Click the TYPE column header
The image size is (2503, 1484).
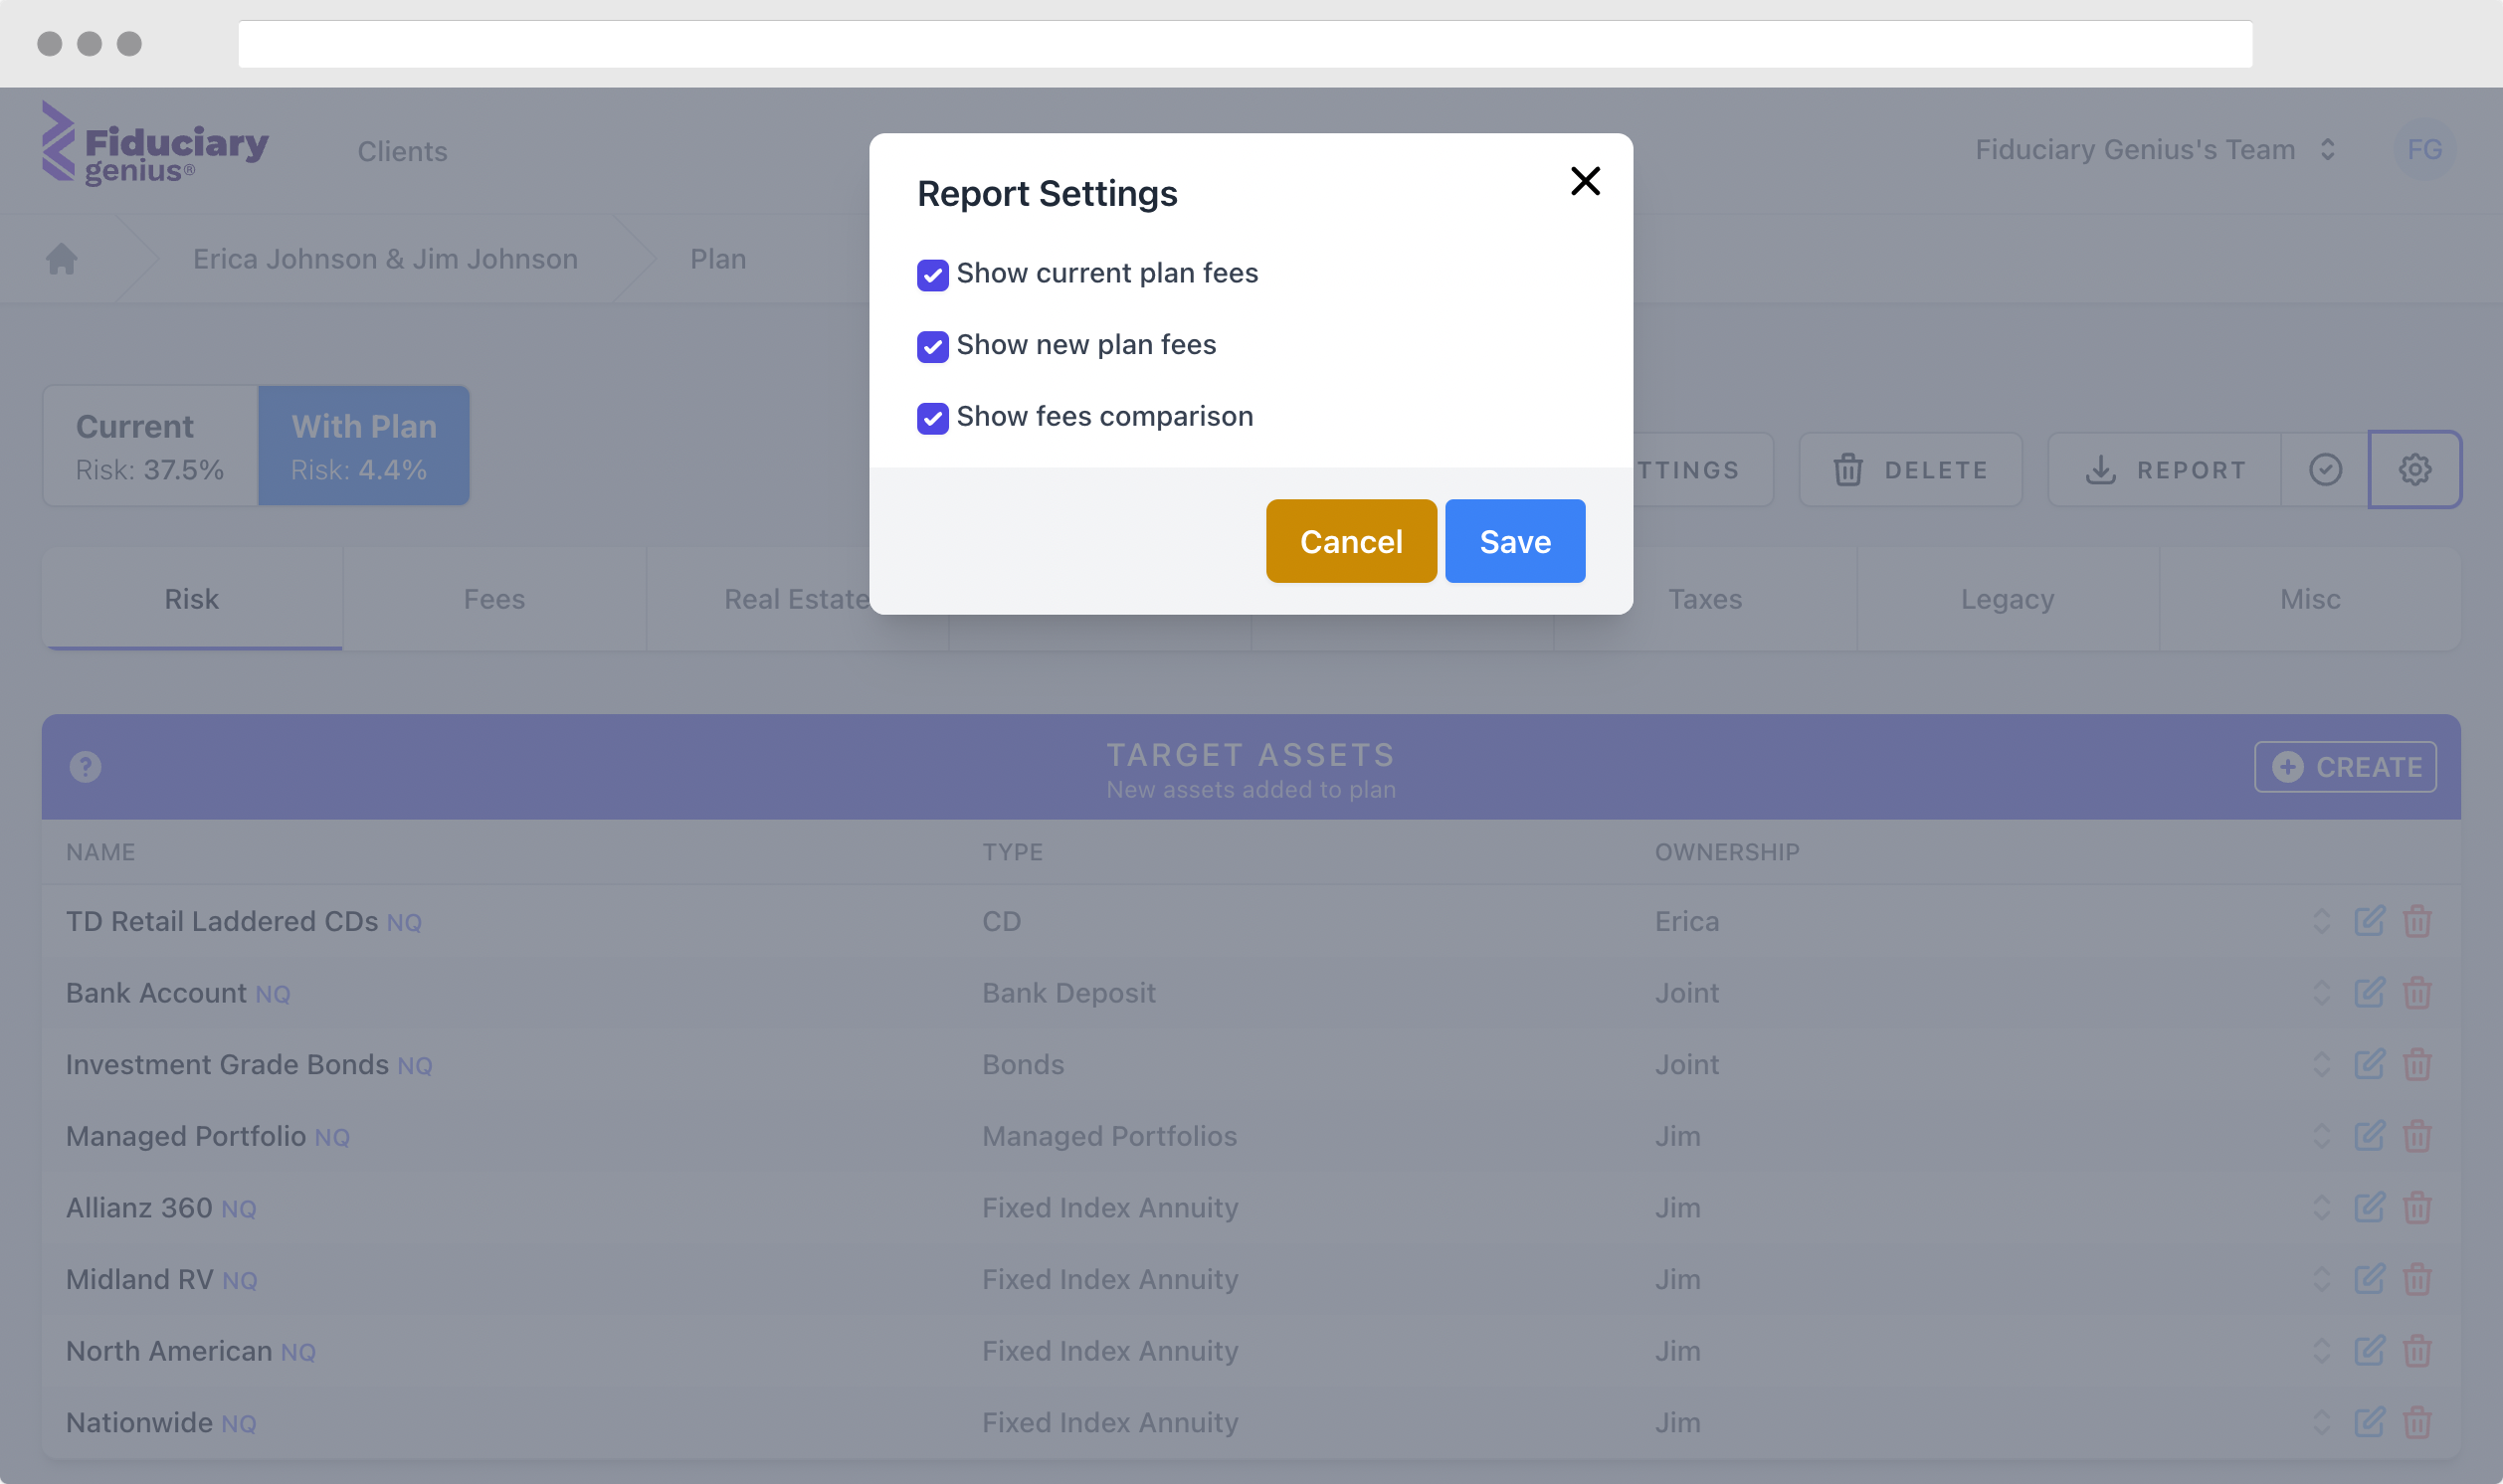tap(1012, 851)
